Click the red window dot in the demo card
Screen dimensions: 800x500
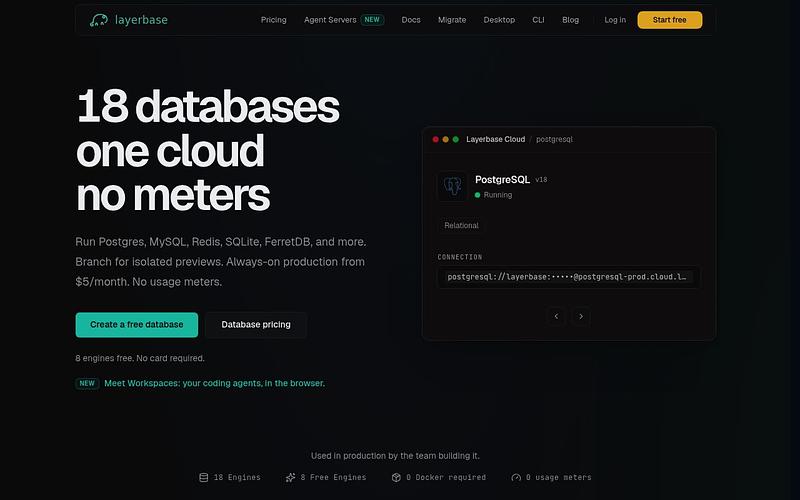(435, 139)
